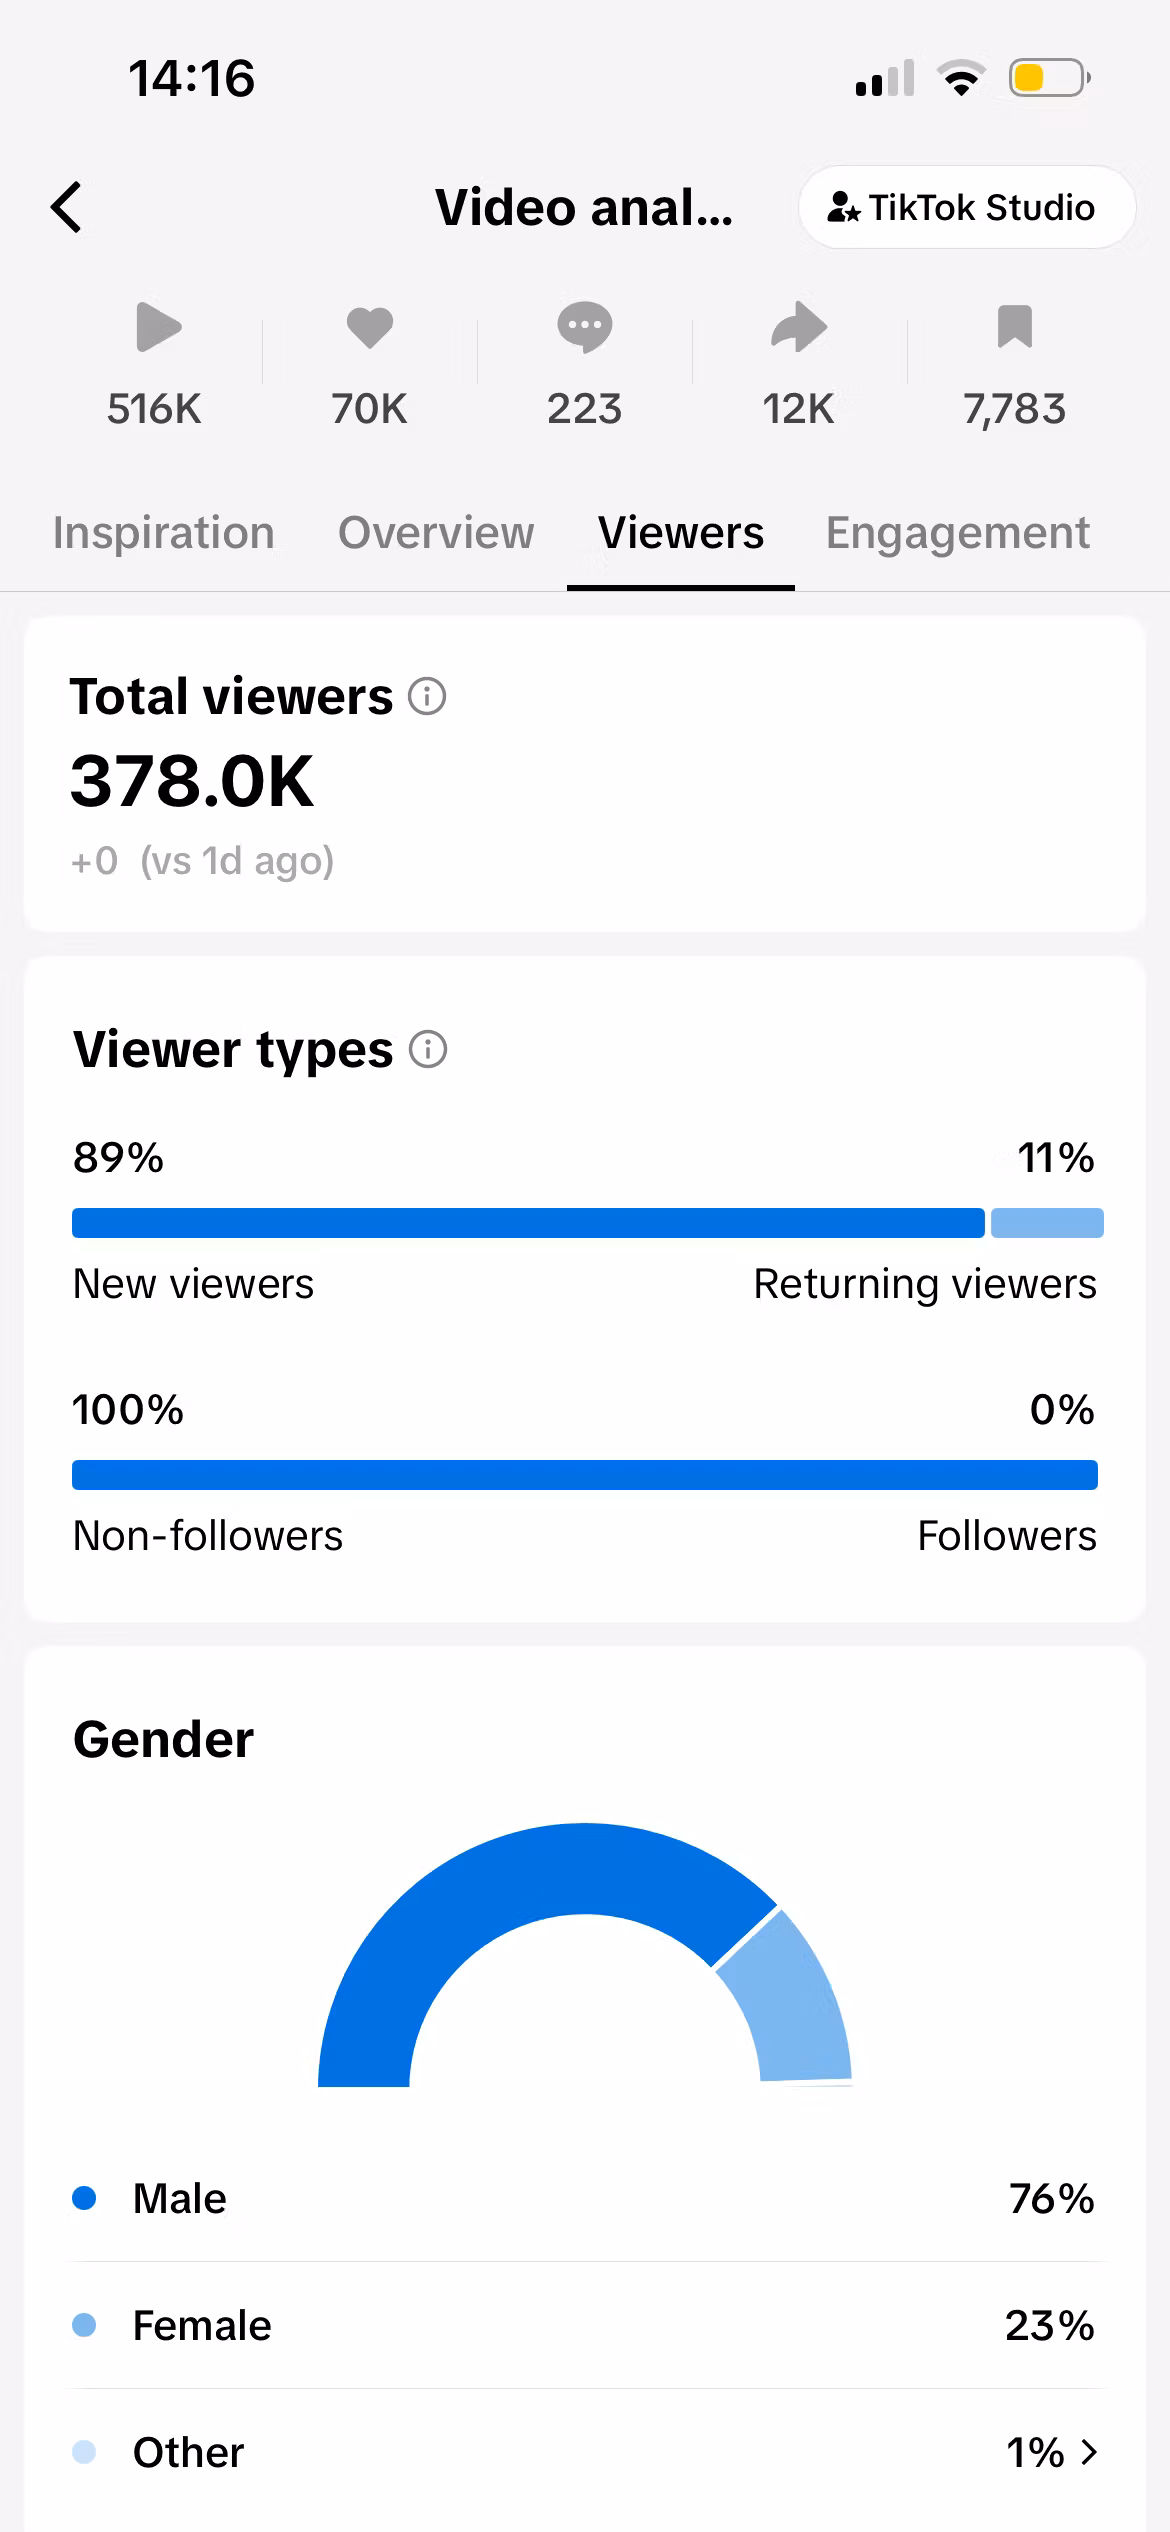Image resolution: width=1170 pixels, height=2532 pixels.
Task: Select the Female gender row
Action: 585,2325
